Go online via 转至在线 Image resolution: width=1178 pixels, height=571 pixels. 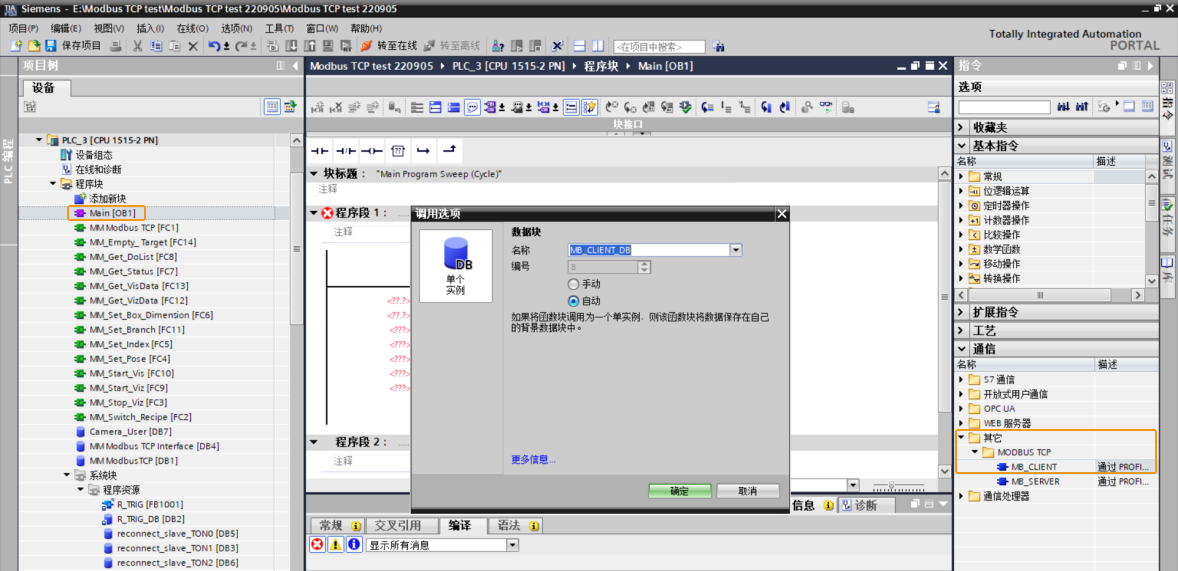click(x=388, y=46)
